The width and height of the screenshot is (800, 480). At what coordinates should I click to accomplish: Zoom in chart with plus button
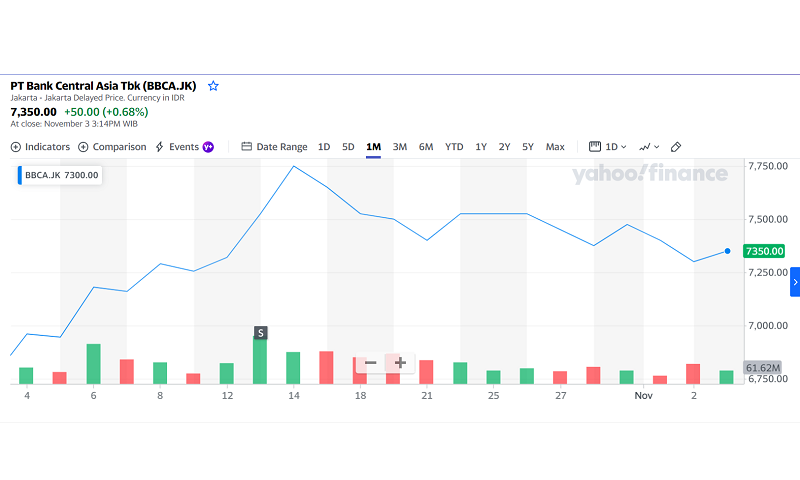click(x=400, y=363)
